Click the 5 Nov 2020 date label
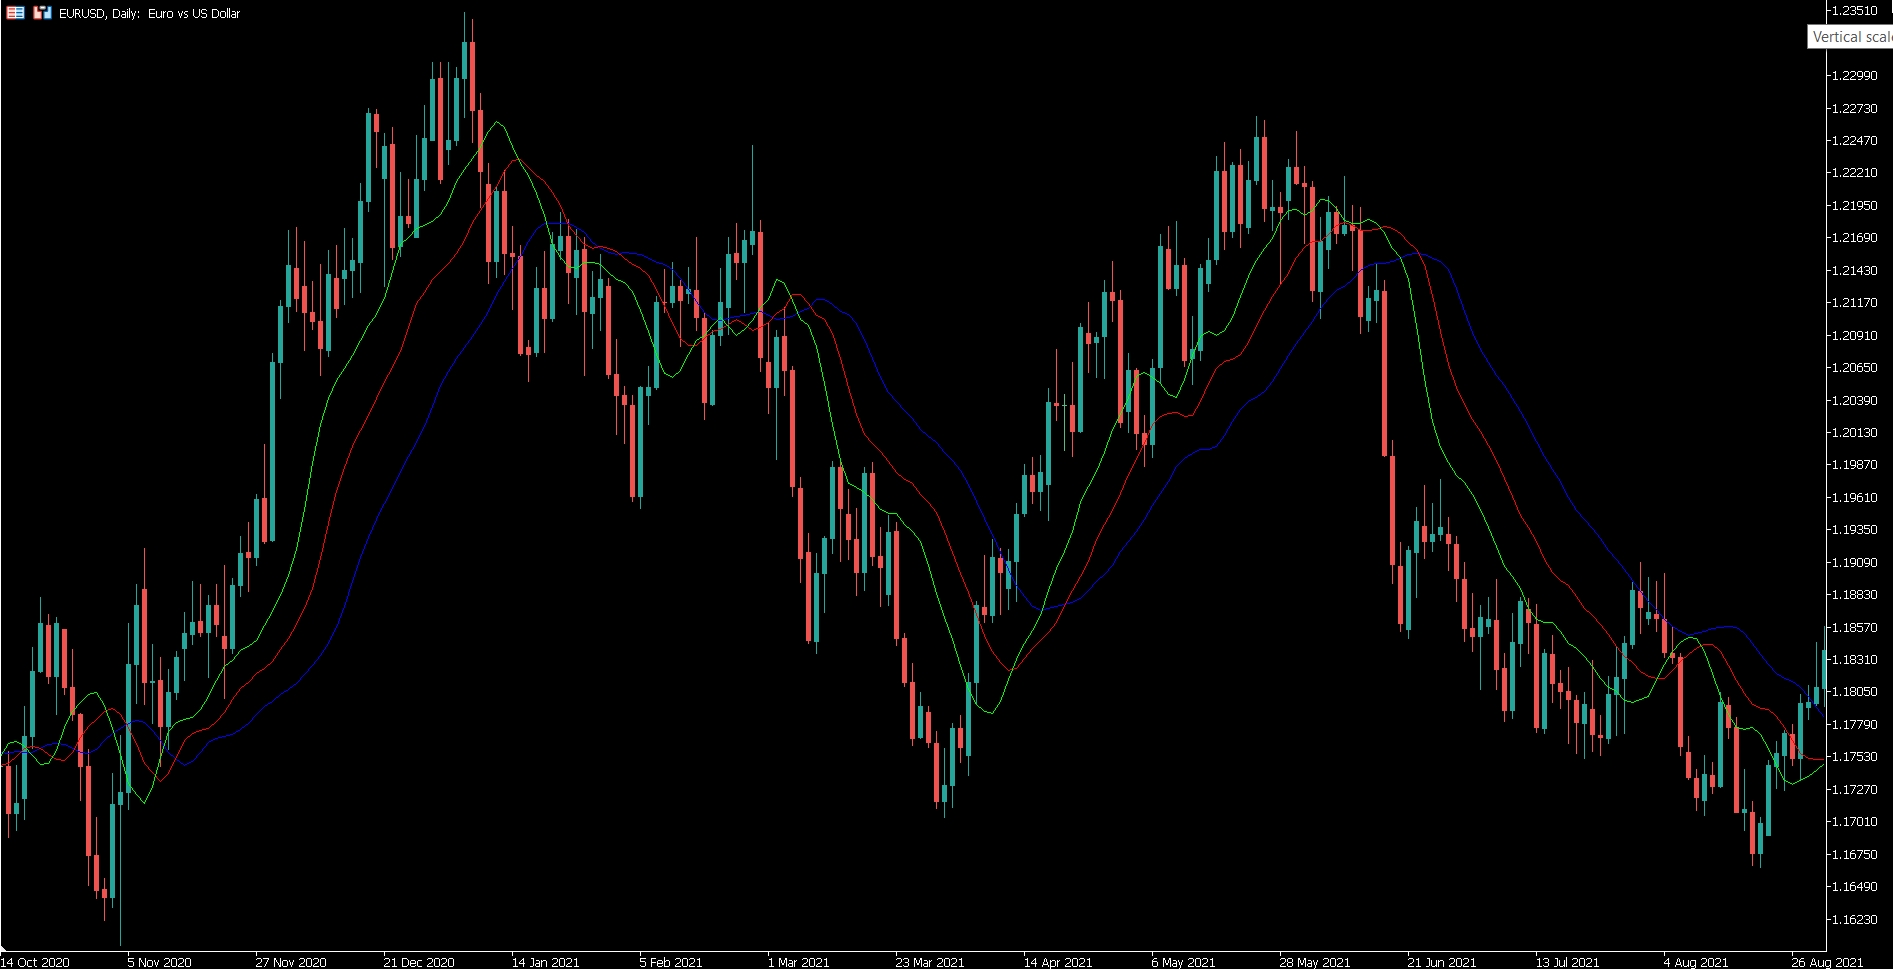Screen dimensions: 1893x969 tap(160, 962)
